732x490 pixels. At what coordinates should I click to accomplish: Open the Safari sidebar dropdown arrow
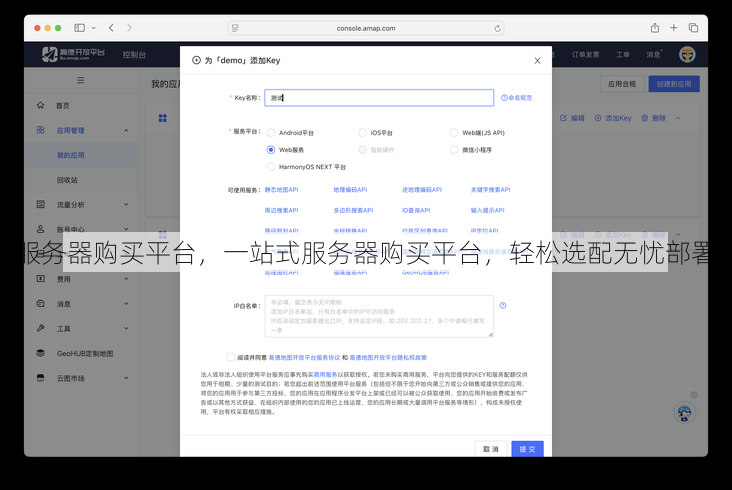click(94, 28)
